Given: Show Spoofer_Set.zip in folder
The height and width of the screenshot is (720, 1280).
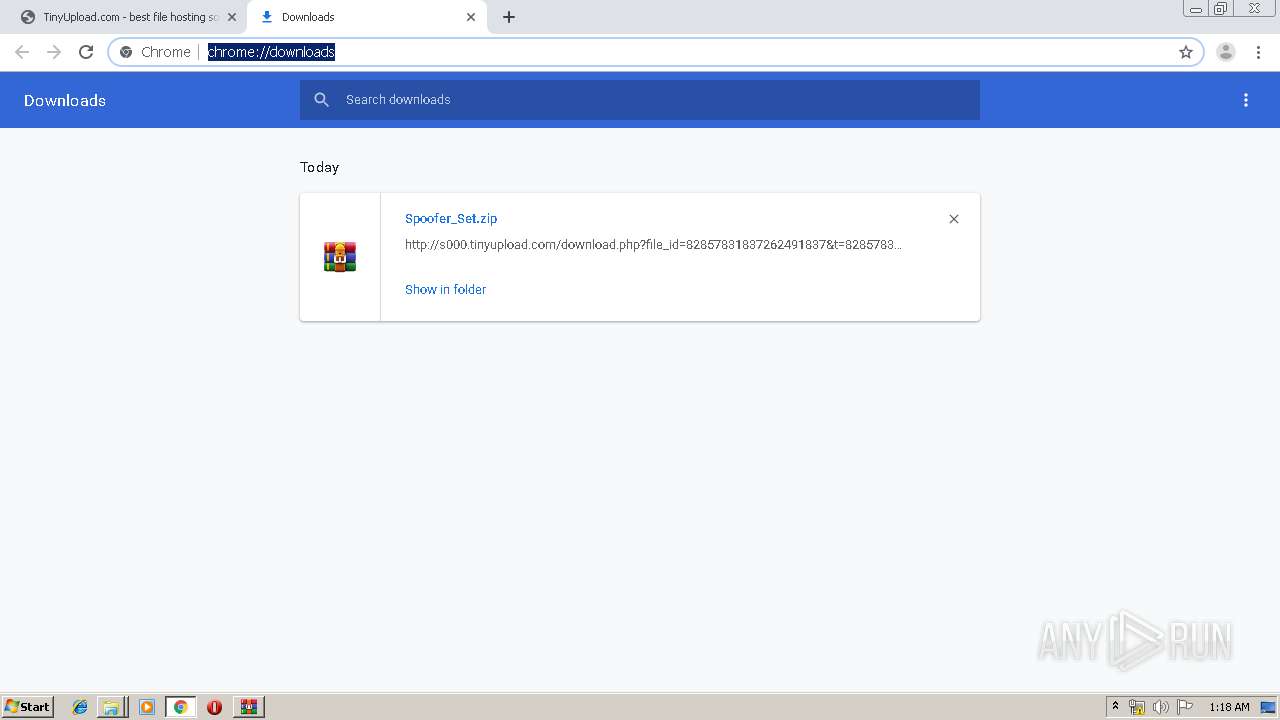Looking at the screenshot, I should tap(445, 289).
